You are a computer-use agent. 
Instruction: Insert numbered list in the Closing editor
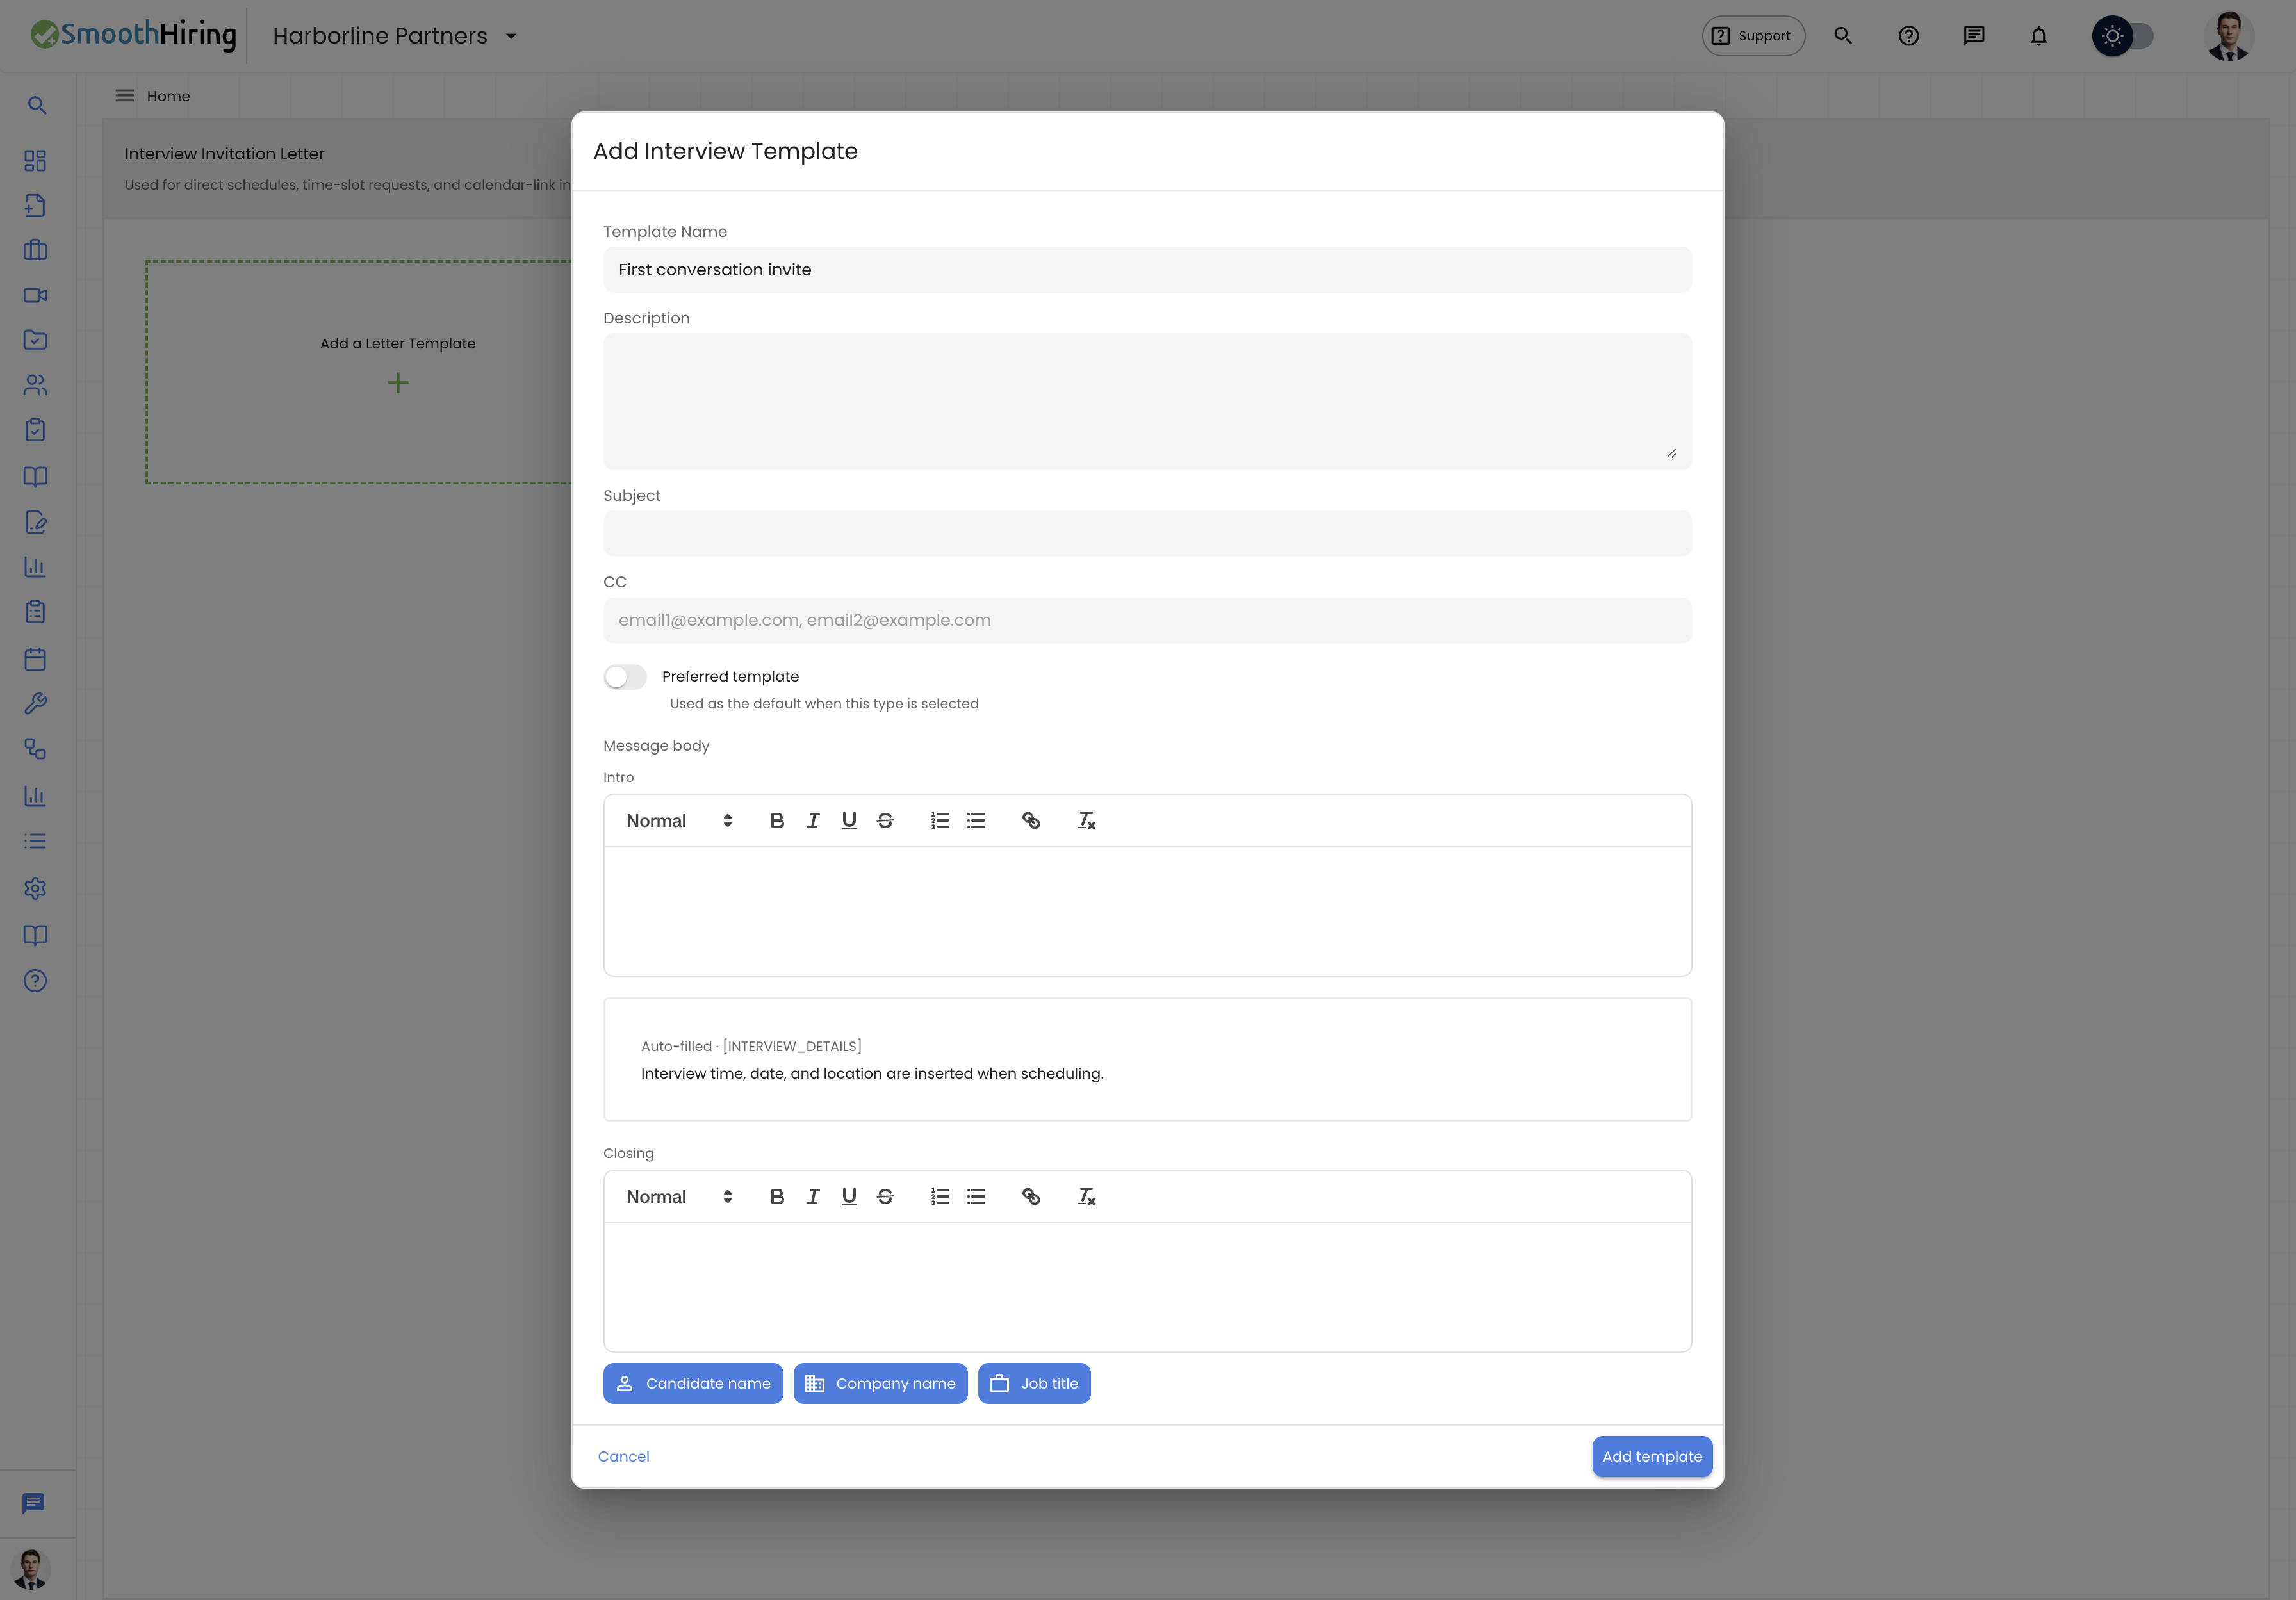click(940, 1197)
